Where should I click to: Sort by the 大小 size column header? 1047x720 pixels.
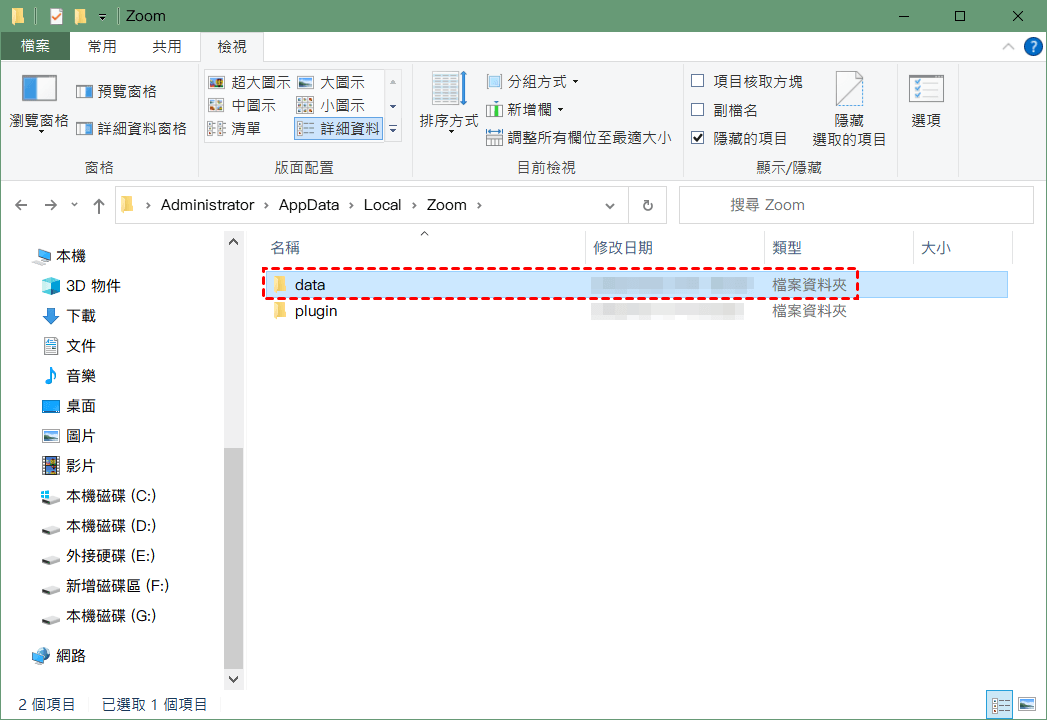[x=962, y=248]
